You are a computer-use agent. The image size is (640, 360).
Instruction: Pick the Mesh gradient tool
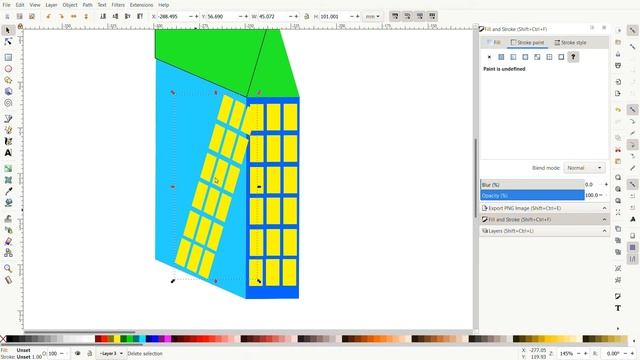[x=8, y=180]
